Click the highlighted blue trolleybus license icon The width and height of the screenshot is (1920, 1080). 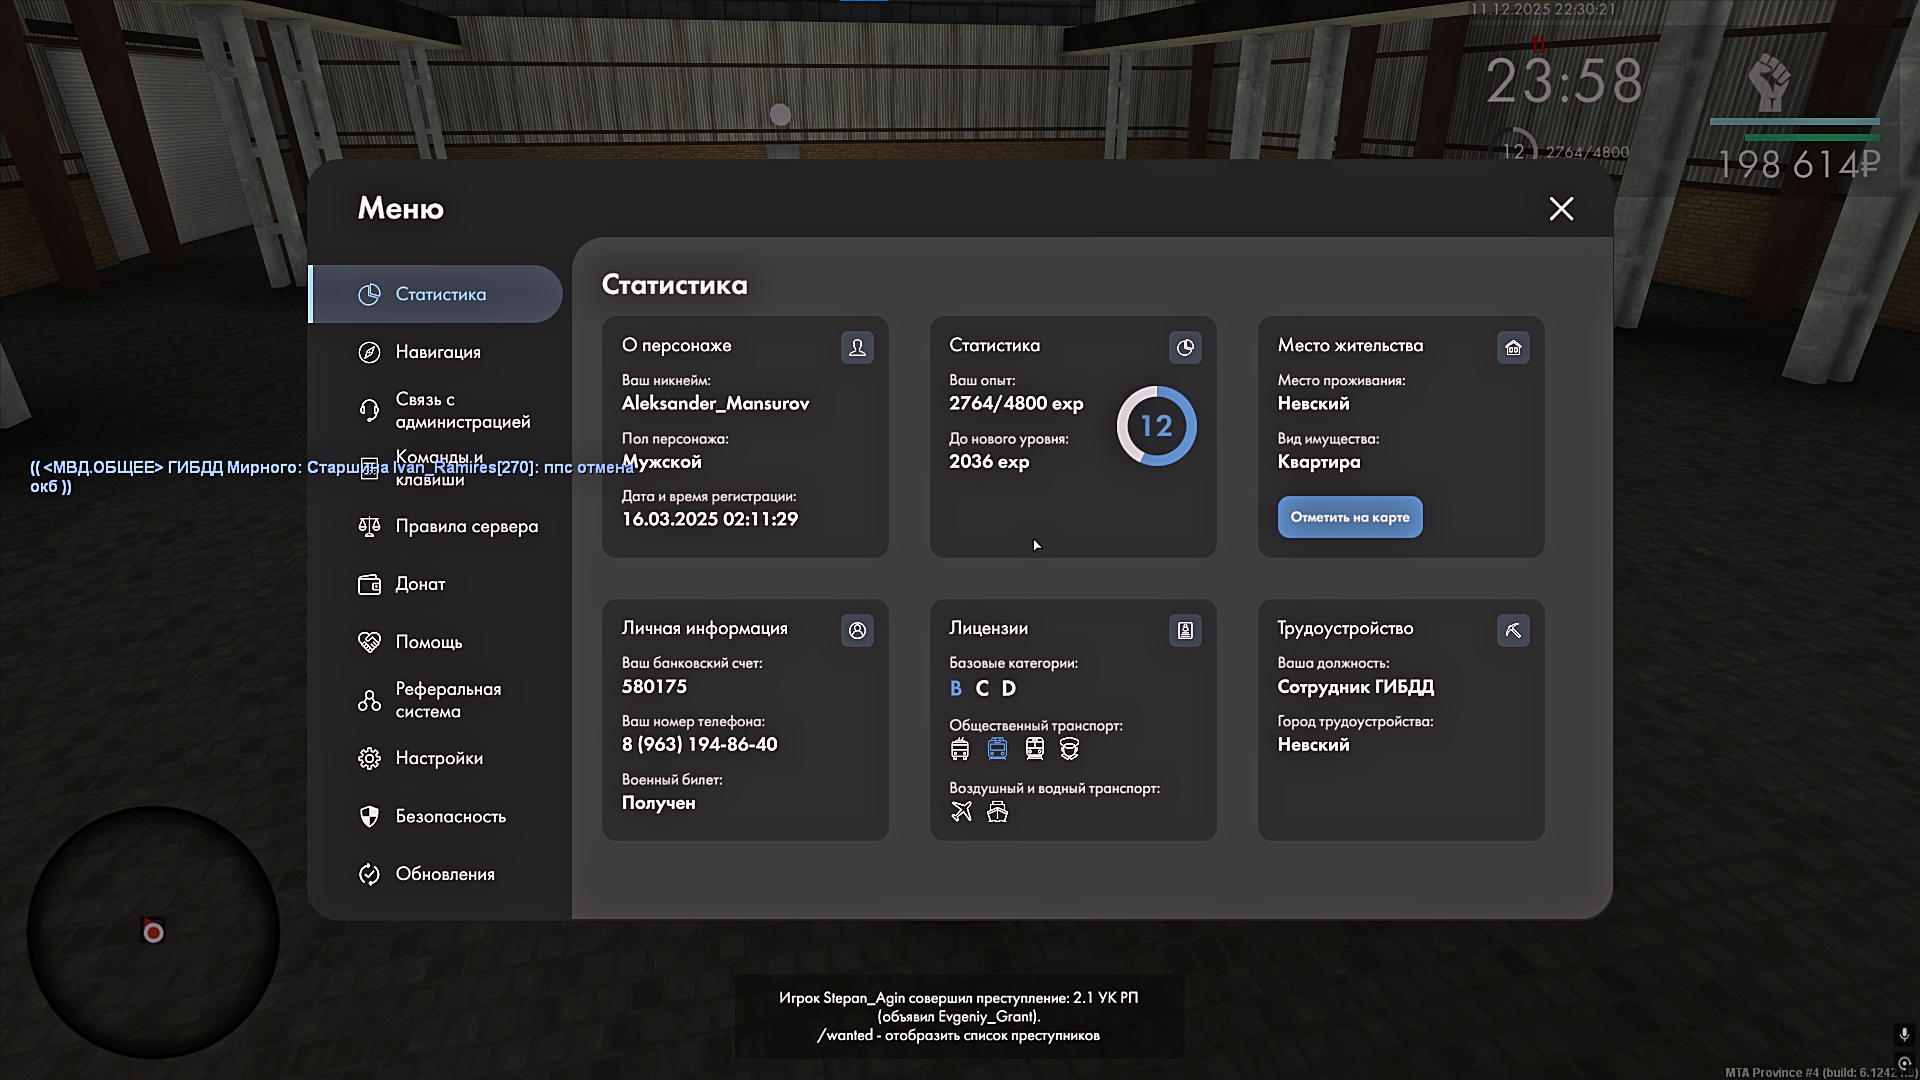pyautogui.click(x=997, y=748)
